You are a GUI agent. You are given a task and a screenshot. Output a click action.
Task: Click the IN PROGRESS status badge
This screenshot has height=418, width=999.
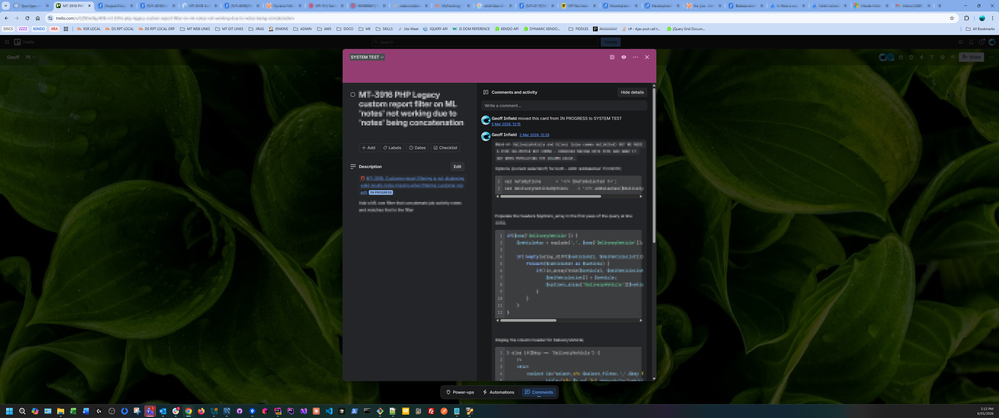point(380,192)
